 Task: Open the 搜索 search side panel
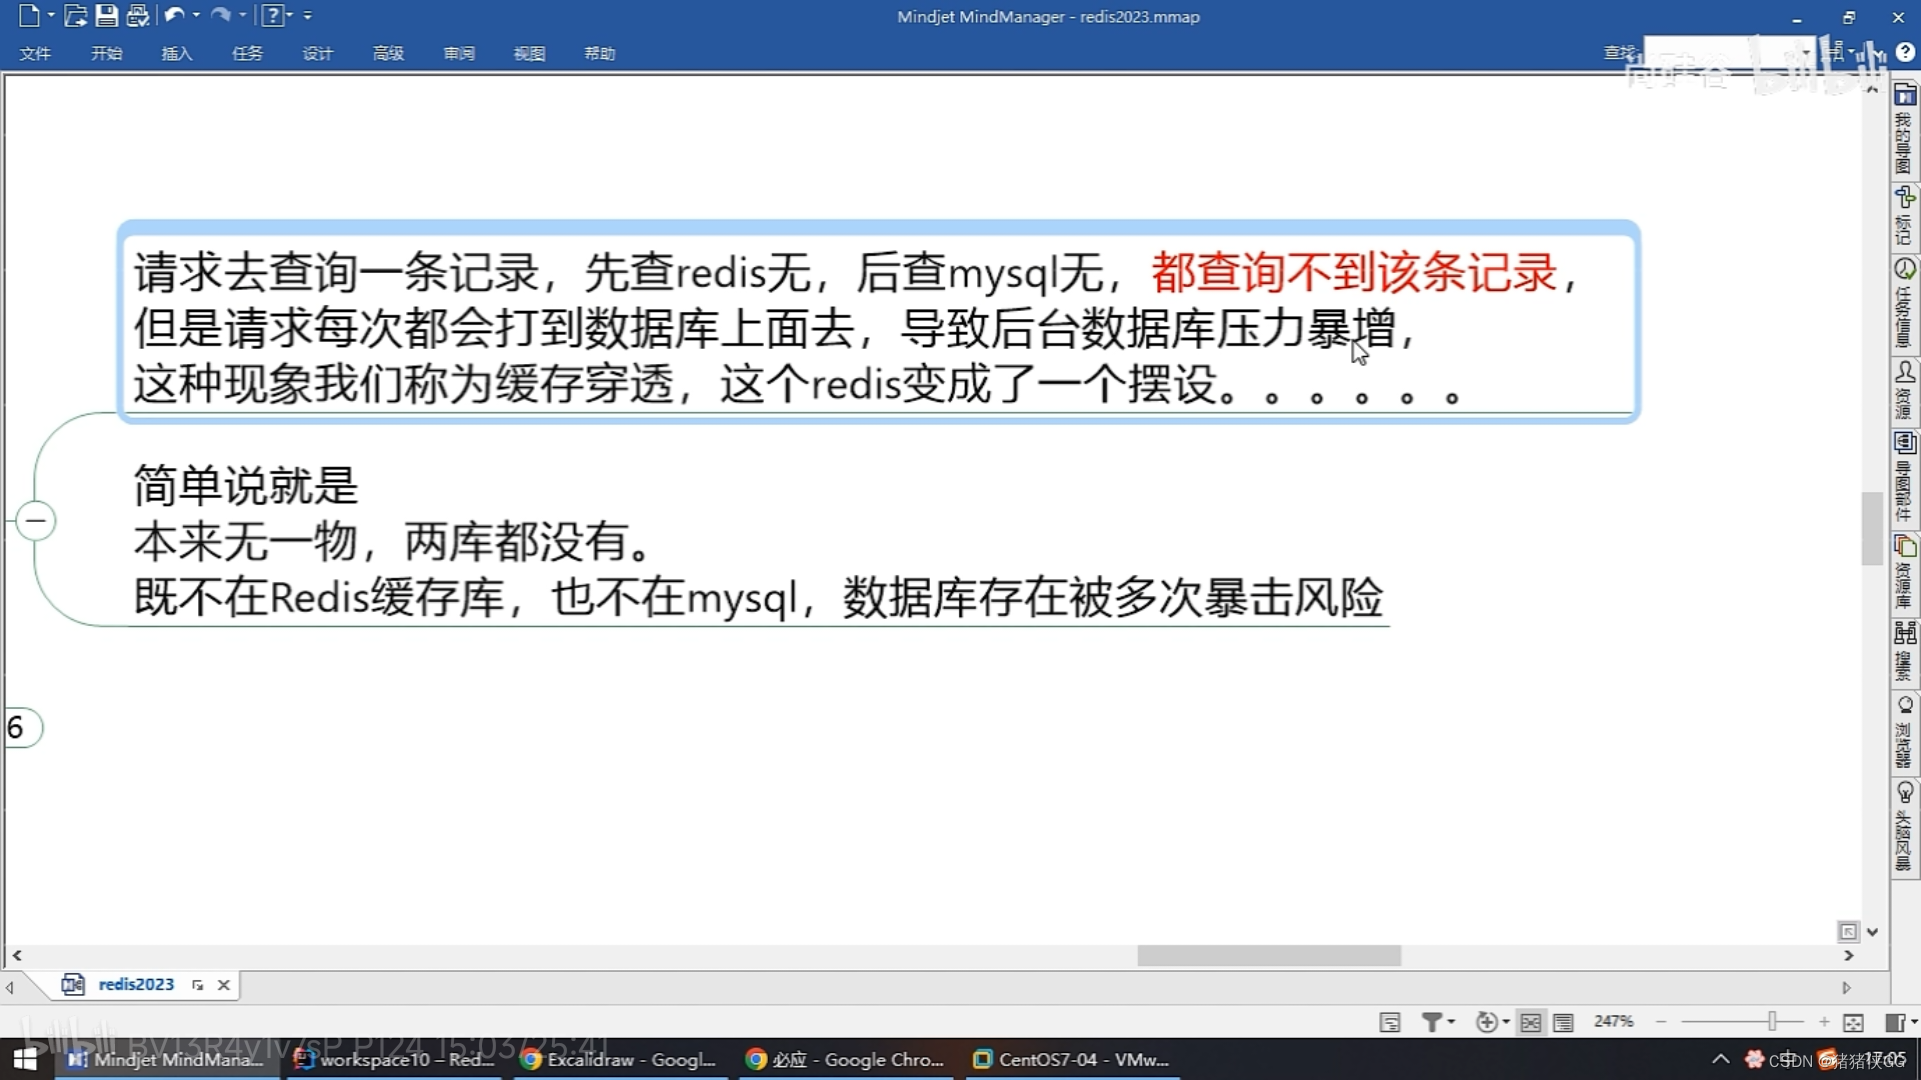[x=1904, y=652]
